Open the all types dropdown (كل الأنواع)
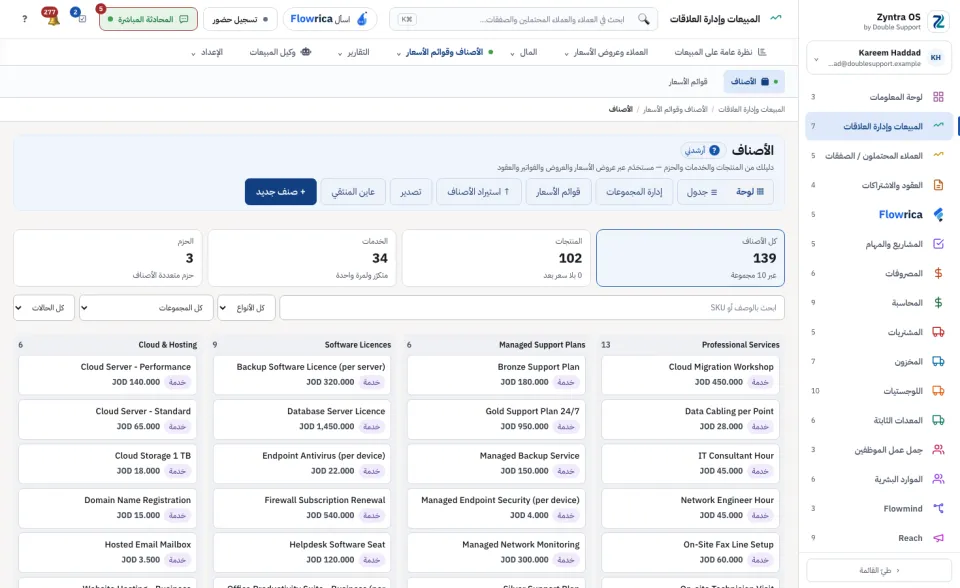The height and width of the screenshot is (588, 960). [246, 307]
